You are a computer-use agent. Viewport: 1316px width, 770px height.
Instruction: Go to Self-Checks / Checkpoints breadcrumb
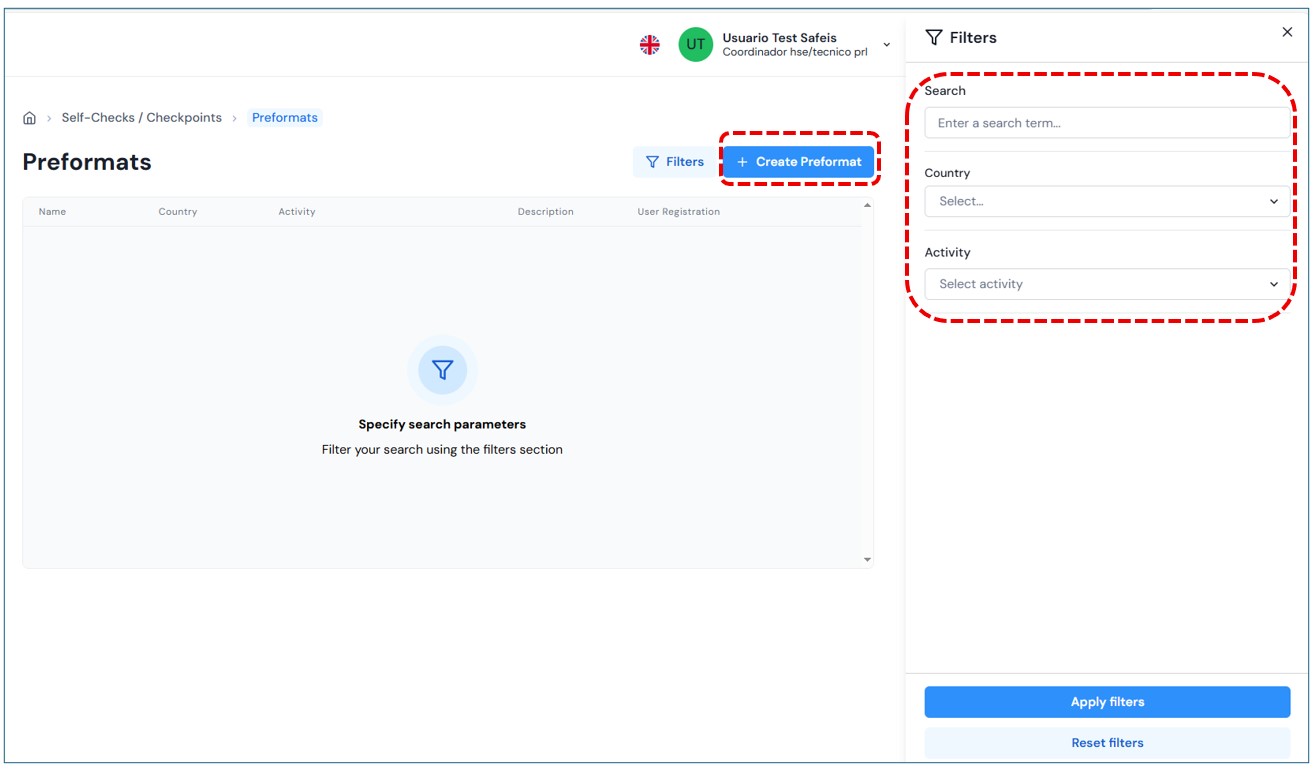coord(142,118)
